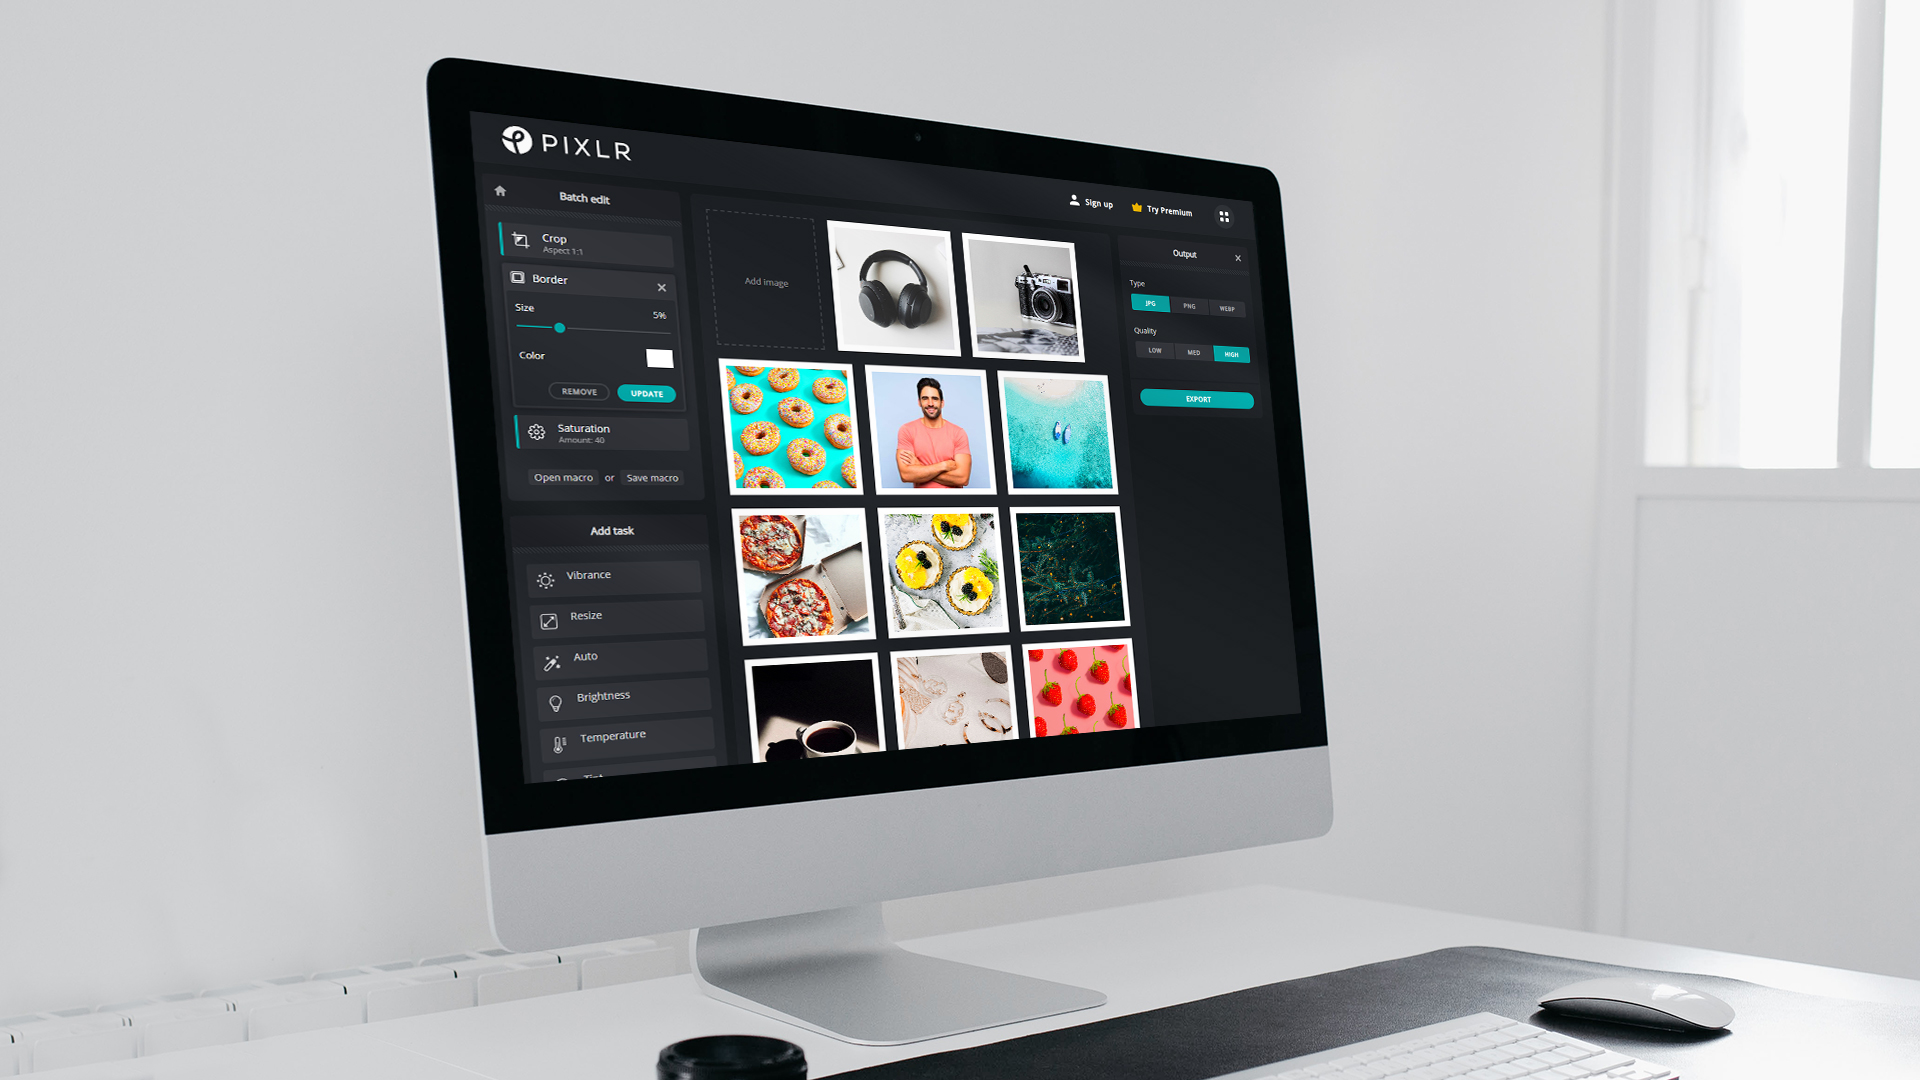
Task: Click the Auto adjustment tool icon
Action: pos(551,655)
